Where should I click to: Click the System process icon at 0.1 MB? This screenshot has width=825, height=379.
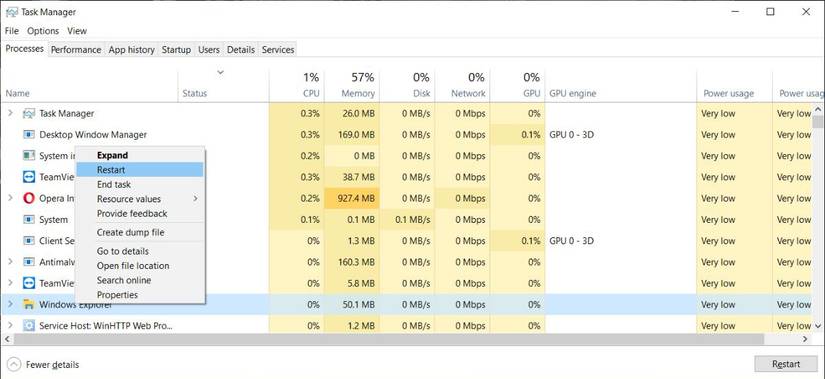[x=29, y=220]
